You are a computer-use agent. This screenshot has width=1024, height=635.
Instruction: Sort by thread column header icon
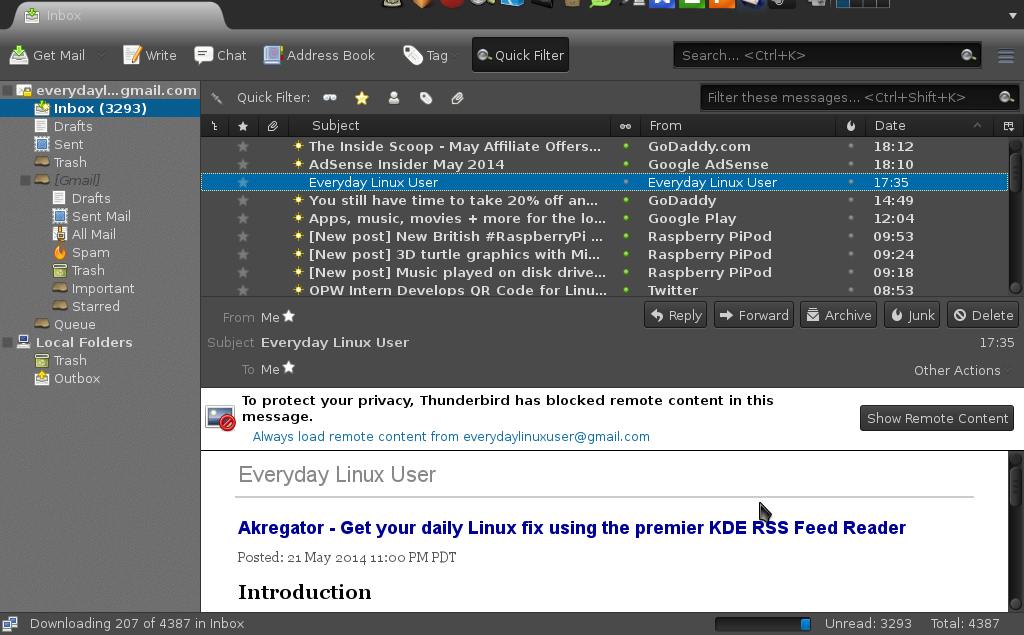point(214,125)
